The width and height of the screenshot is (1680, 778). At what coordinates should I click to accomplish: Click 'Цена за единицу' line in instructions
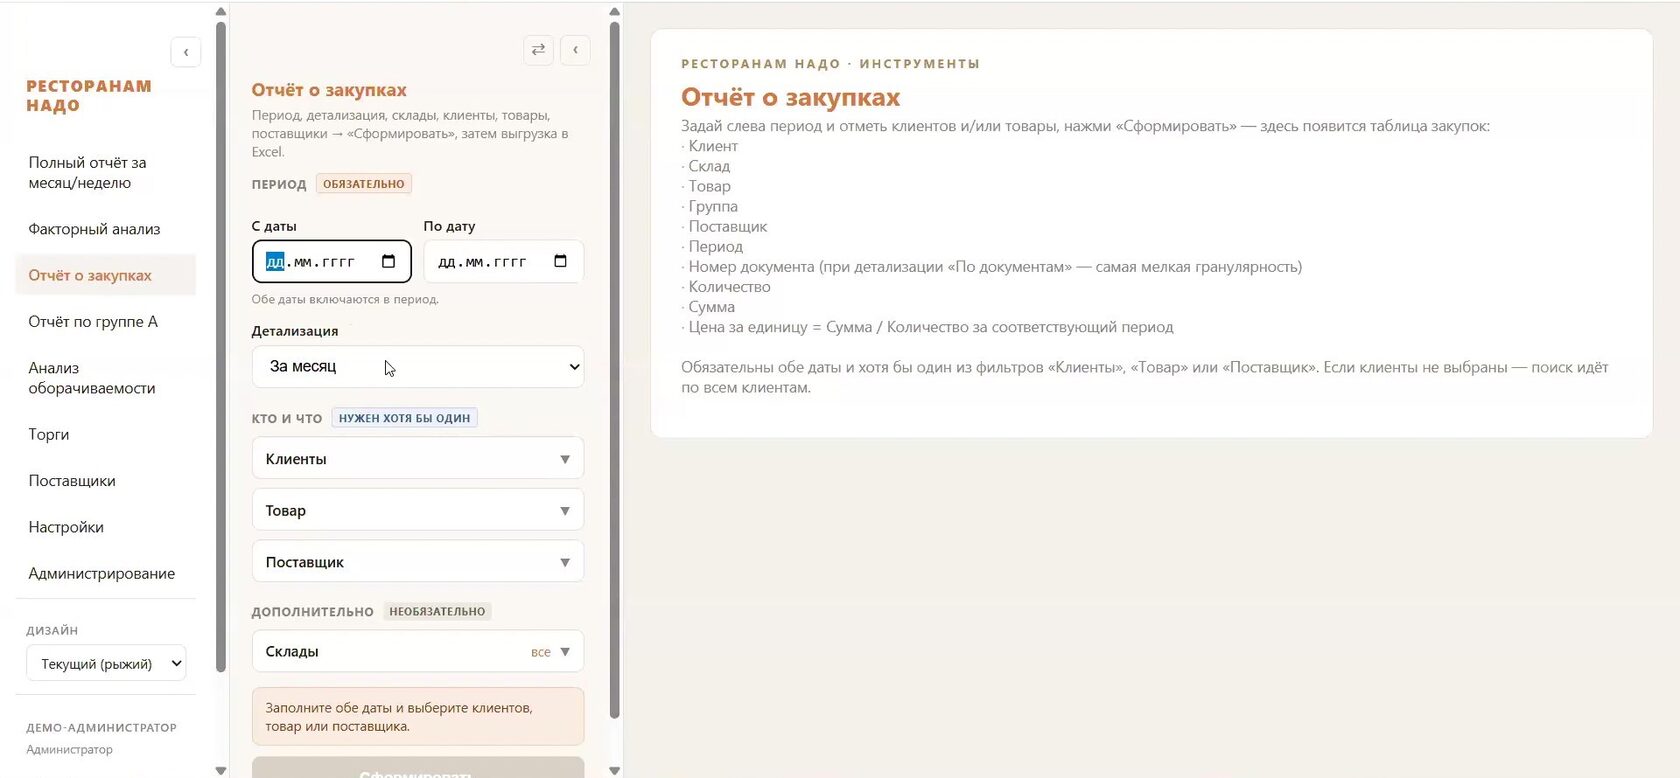927,327
